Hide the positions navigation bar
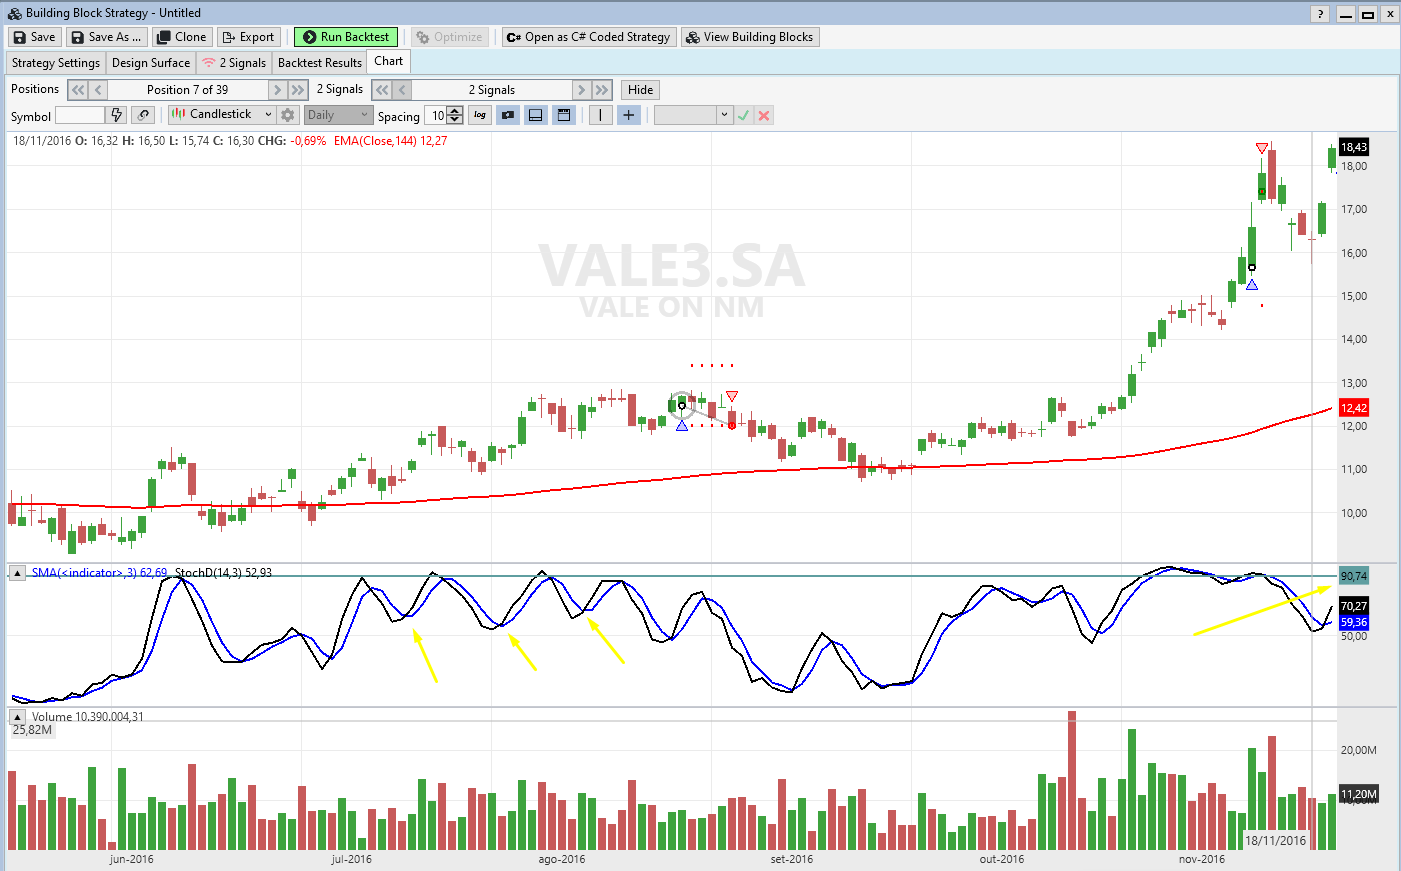The width and height of the screenshot is (1401, 871). [x=640, y=90]
